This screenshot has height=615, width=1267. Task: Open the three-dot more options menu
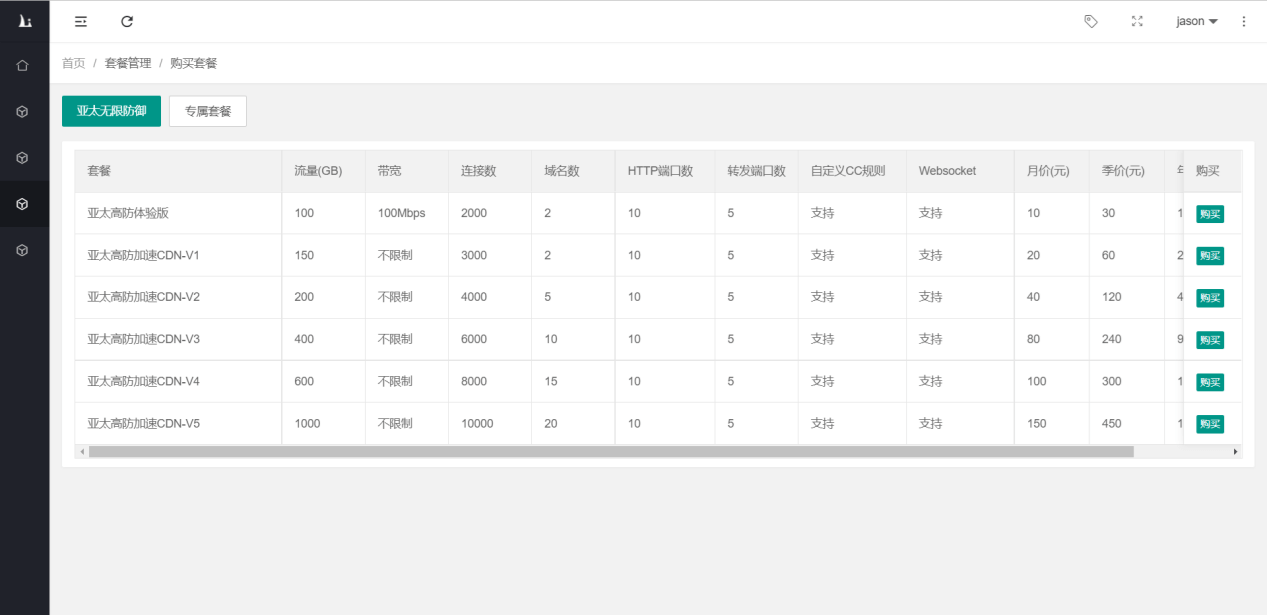(x=1244, y=21)
